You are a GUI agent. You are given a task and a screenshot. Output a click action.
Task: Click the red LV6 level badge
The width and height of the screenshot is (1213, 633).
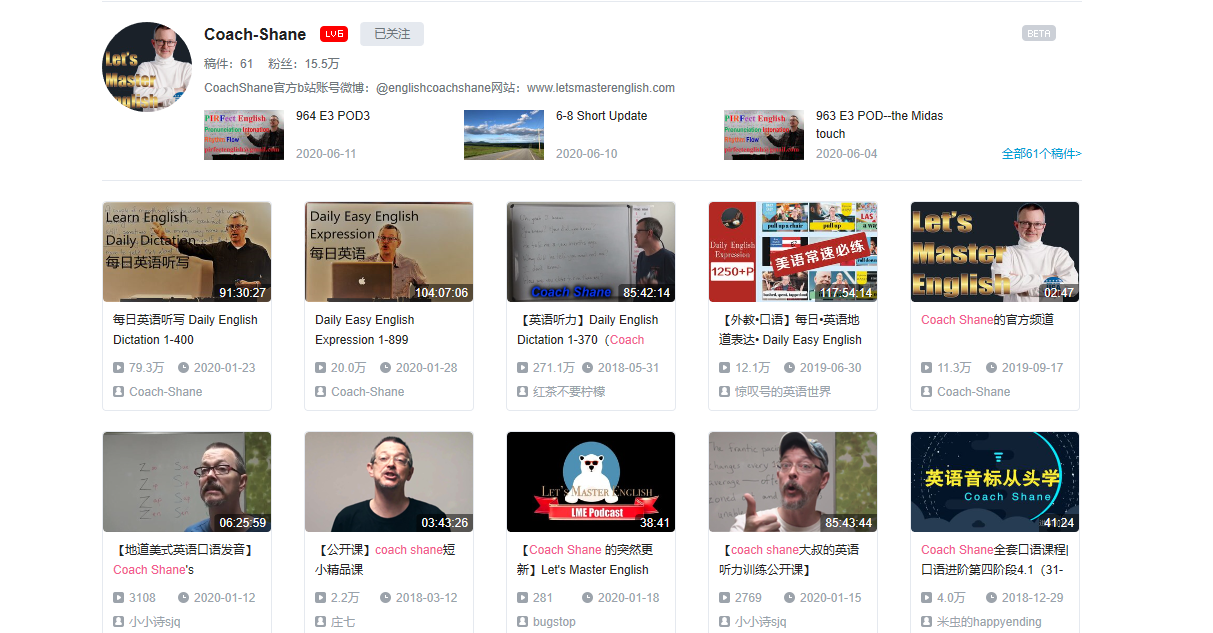point(334,34)
